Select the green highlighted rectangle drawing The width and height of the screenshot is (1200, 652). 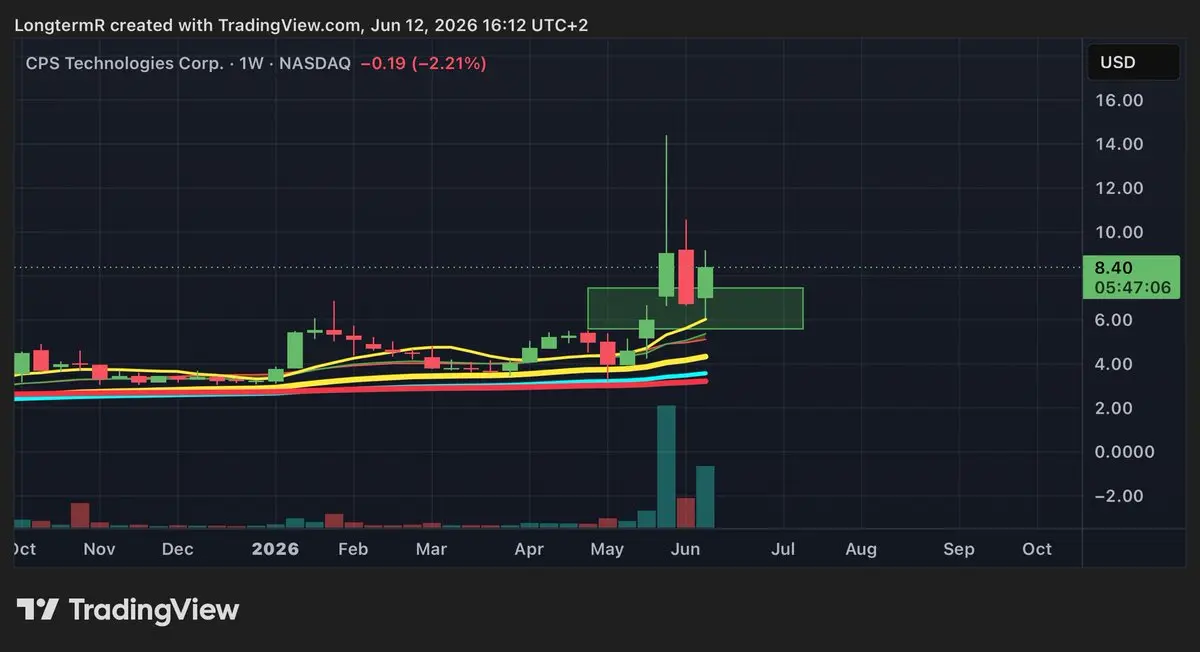coord(695,308)
